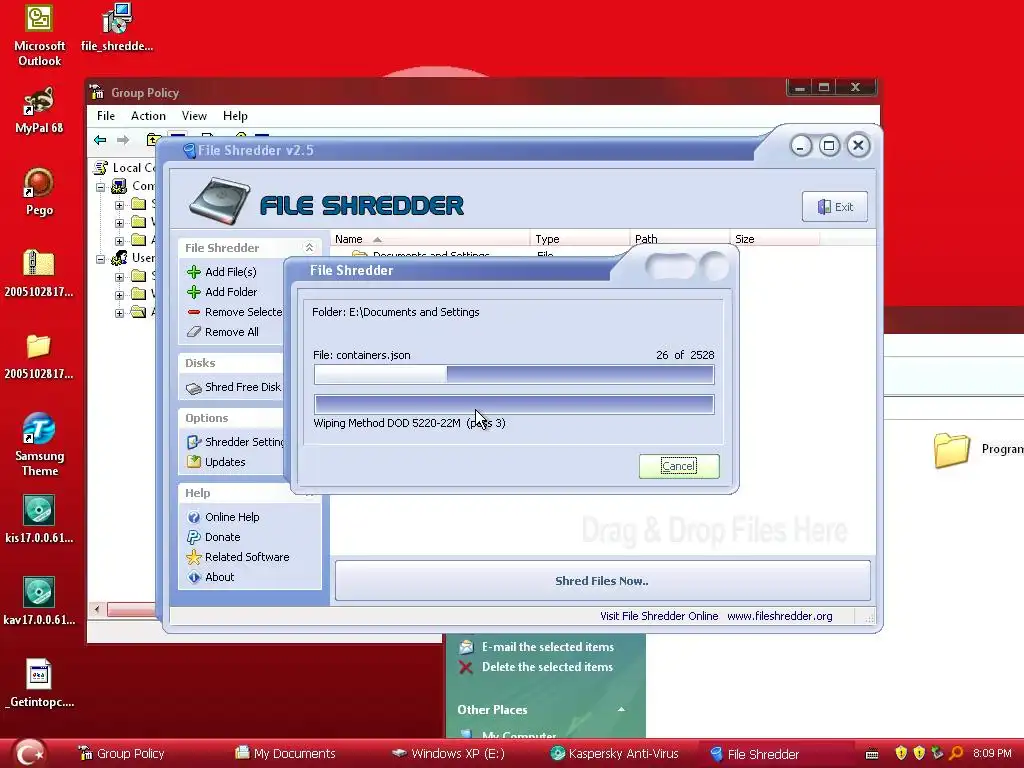Switch to Kaspersky Anti-Virus taskbar button
This screenshot has width=1024, height=768.
[615, 754]
